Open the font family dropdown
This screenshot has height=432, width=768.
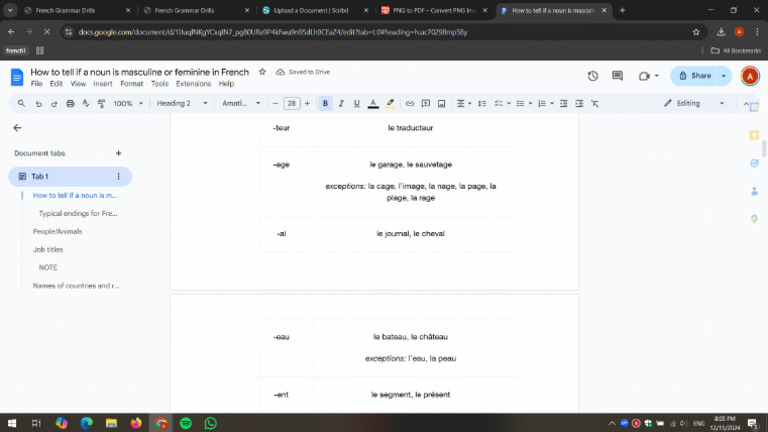coord(241,103)
